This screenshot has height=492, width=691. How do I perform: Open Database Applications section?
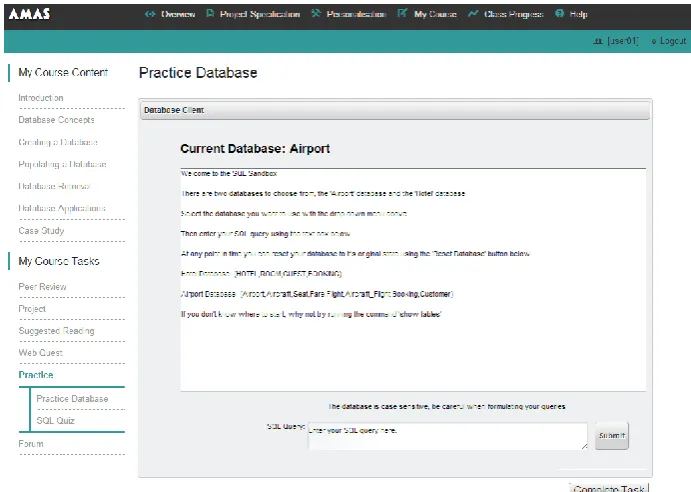click(x=62, y=208)
